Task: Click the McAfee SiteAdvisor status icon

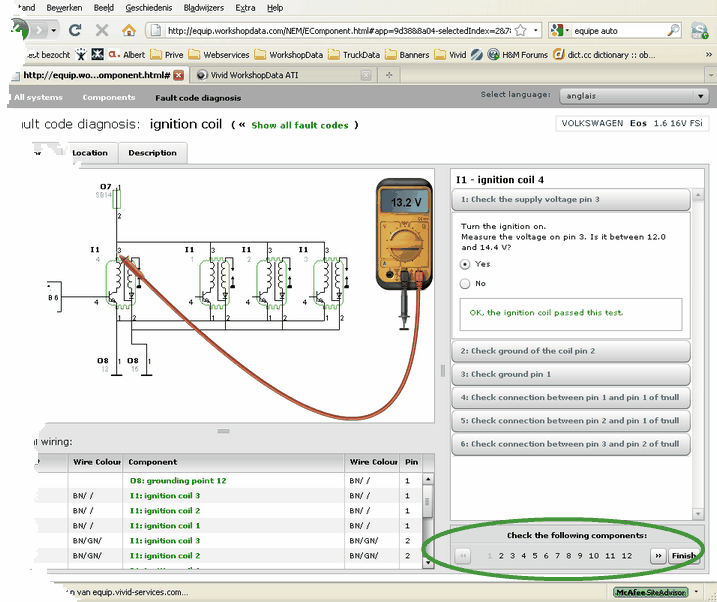Action: pyautogui.click(x=651, y=592)
